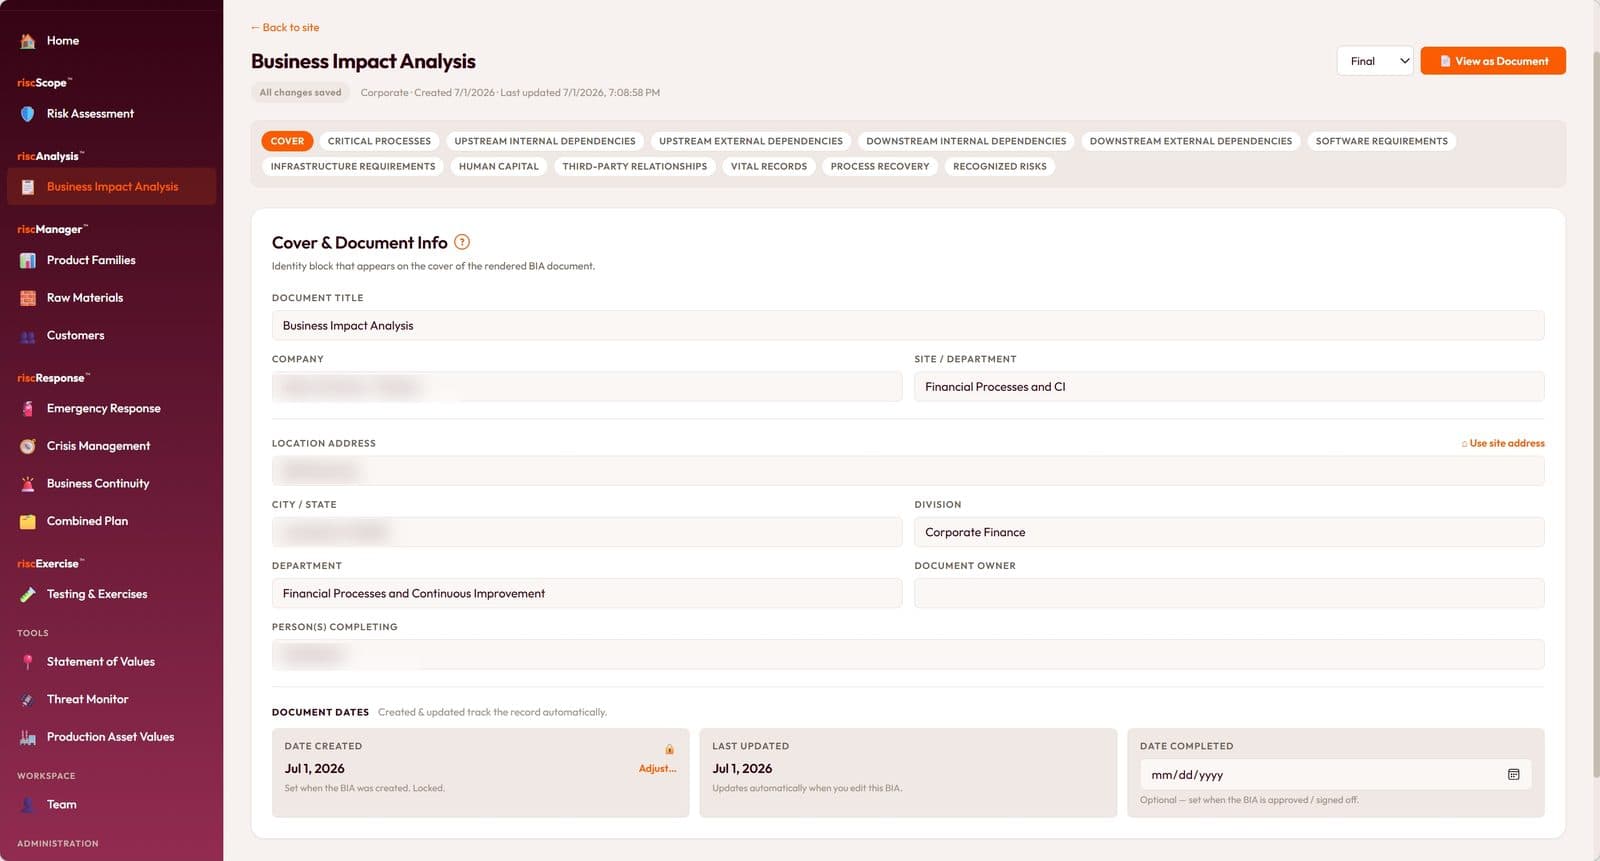Click the Person(s) Completing input field

[908, 655]
